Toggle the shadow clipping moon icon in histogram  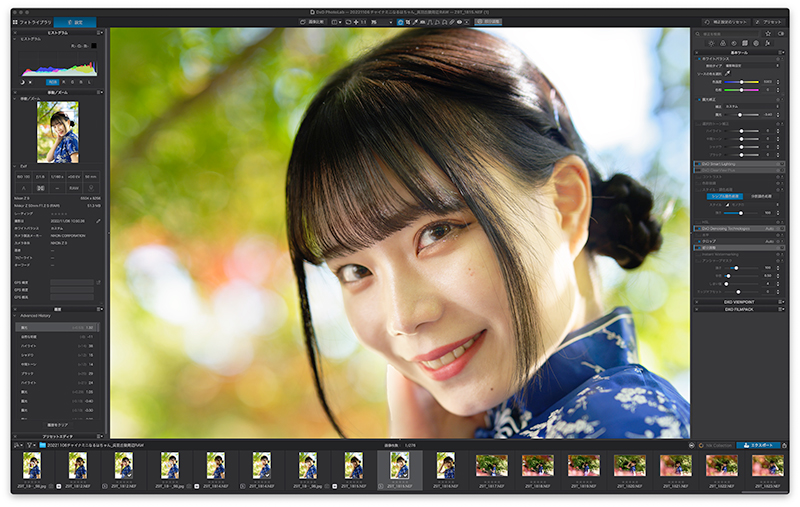[x=22, y=82]
